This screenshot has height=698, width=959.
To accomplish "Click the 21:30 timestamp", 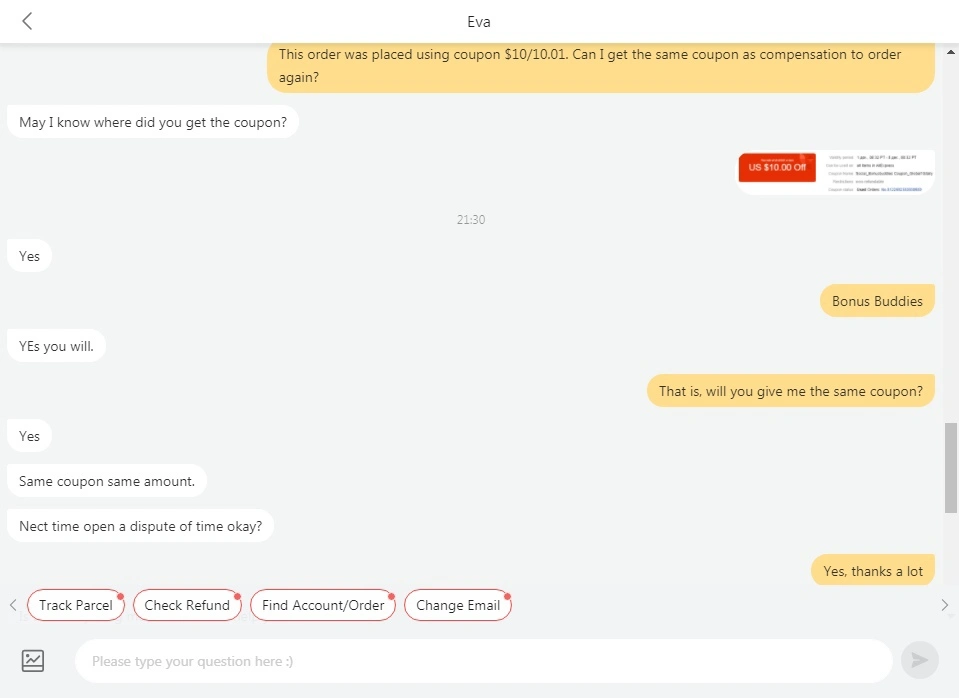I will point(471,220).
